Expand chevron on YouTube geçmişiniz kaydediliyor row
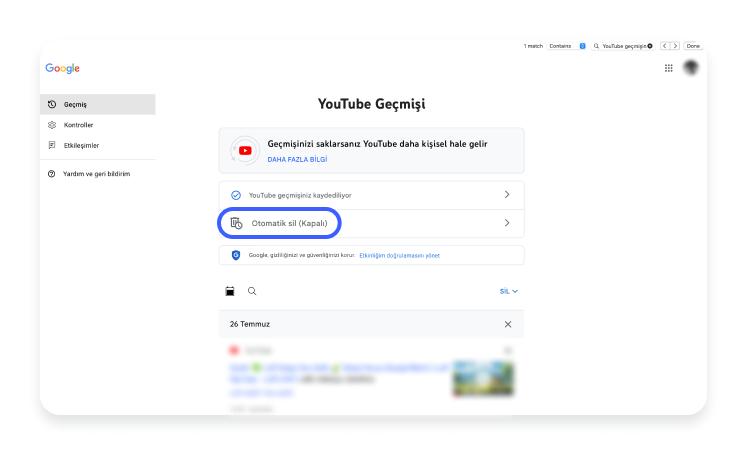 click(507, 195)
